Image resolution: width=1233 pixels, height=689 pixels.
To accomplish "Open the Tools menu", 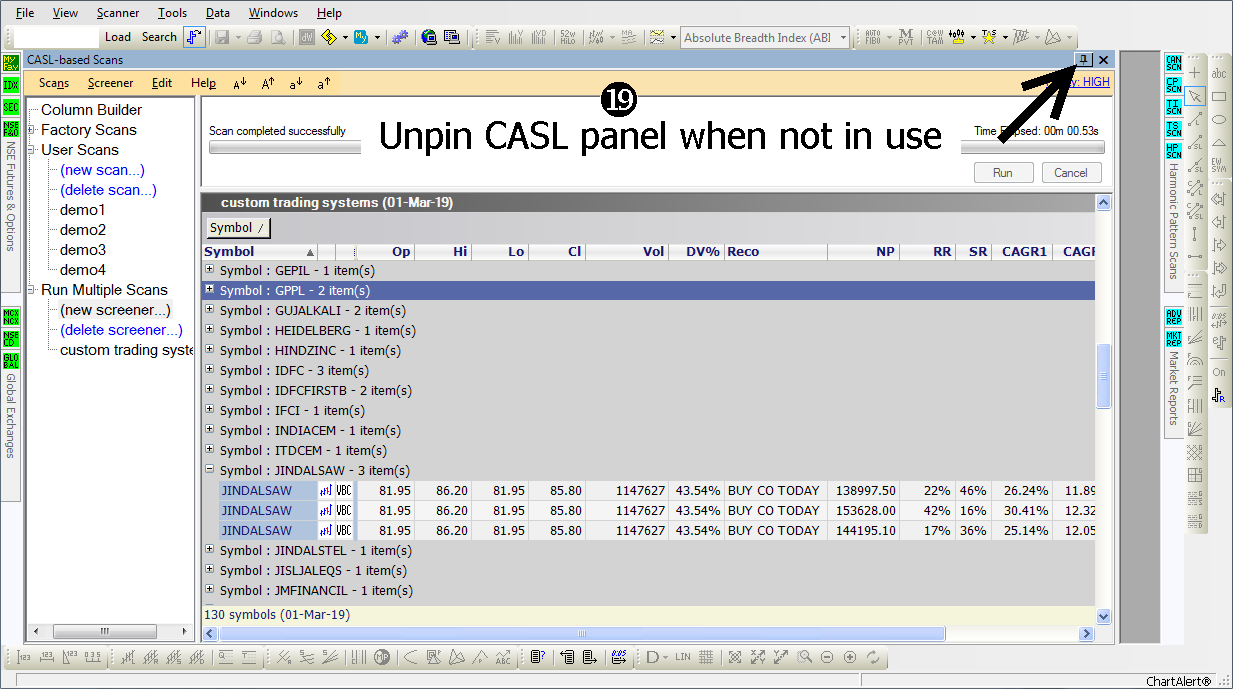I will (x=172, y=13).
